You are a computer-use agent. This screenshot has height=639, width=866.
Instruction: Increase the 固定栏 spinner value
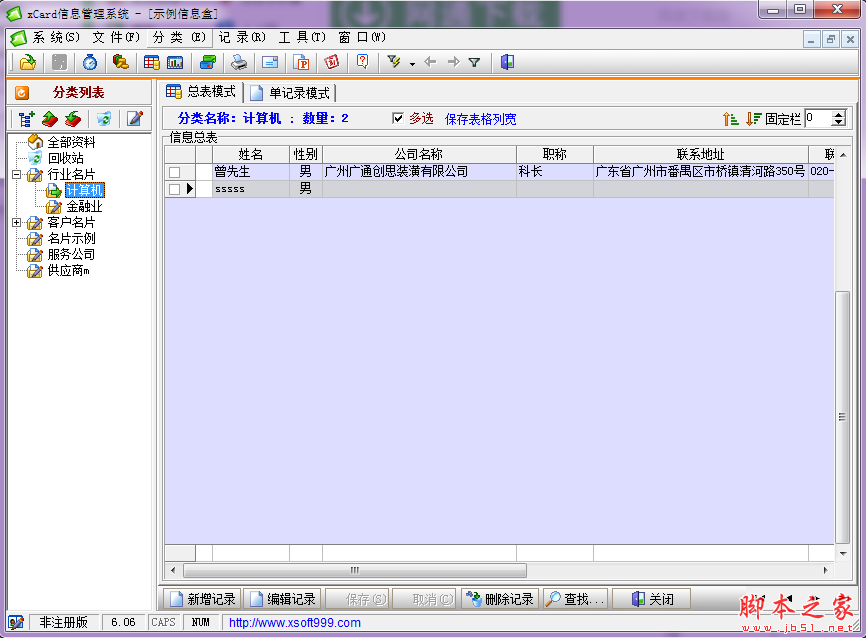pos(839,114)
